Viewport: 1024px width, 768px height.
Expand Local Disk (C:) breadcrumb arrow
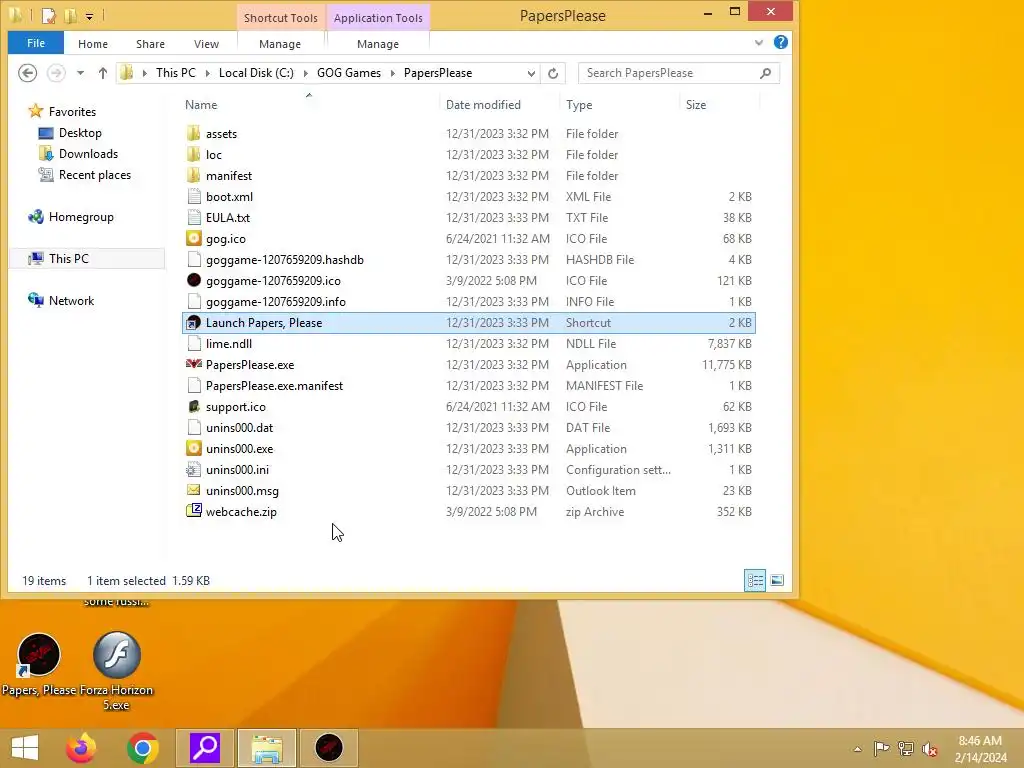pyautogui.click(x=306, y=73)
